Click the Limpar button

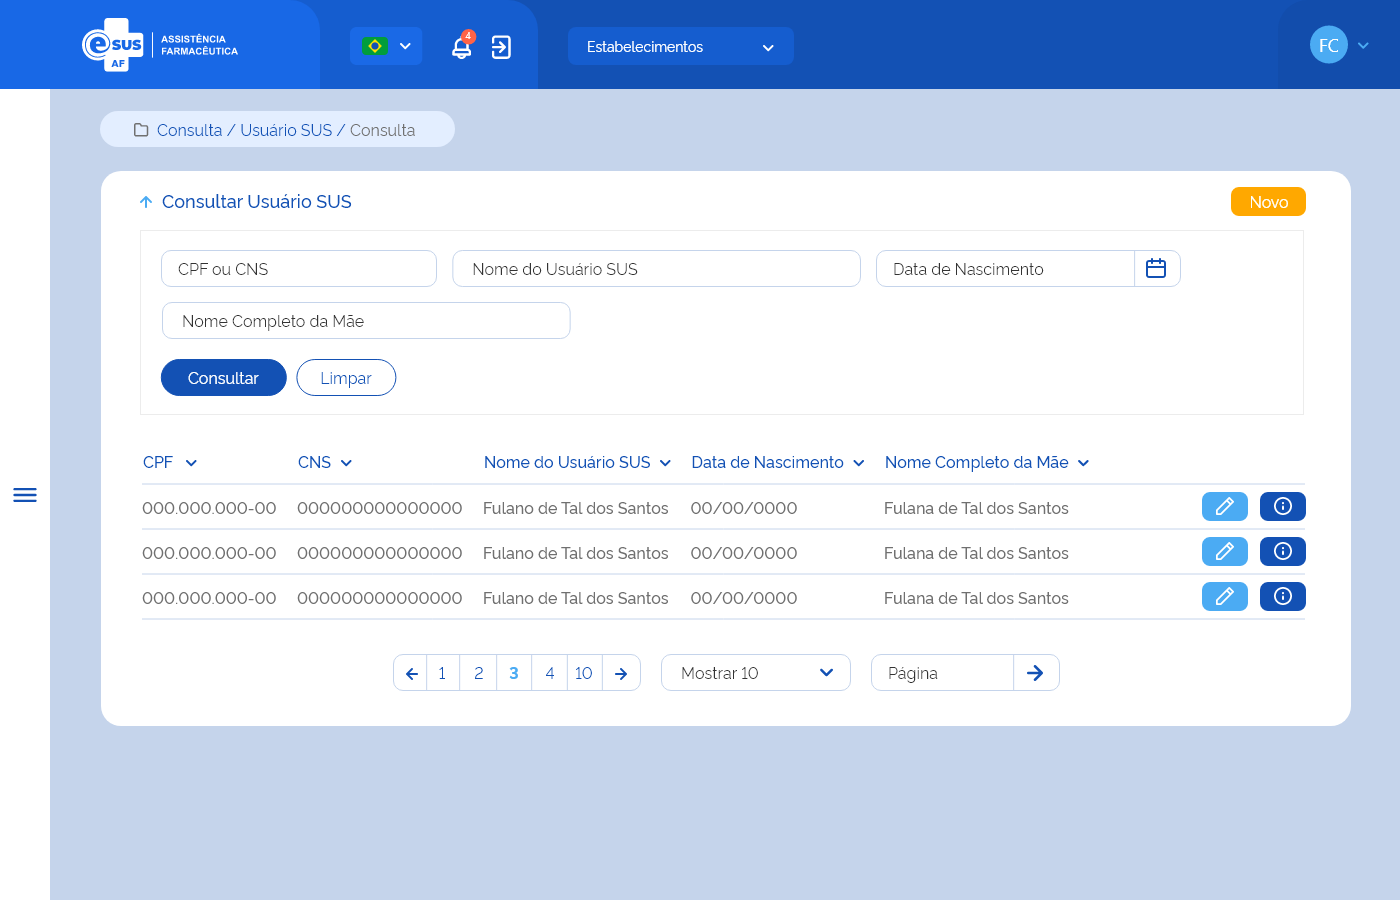[x=346, y=378]
